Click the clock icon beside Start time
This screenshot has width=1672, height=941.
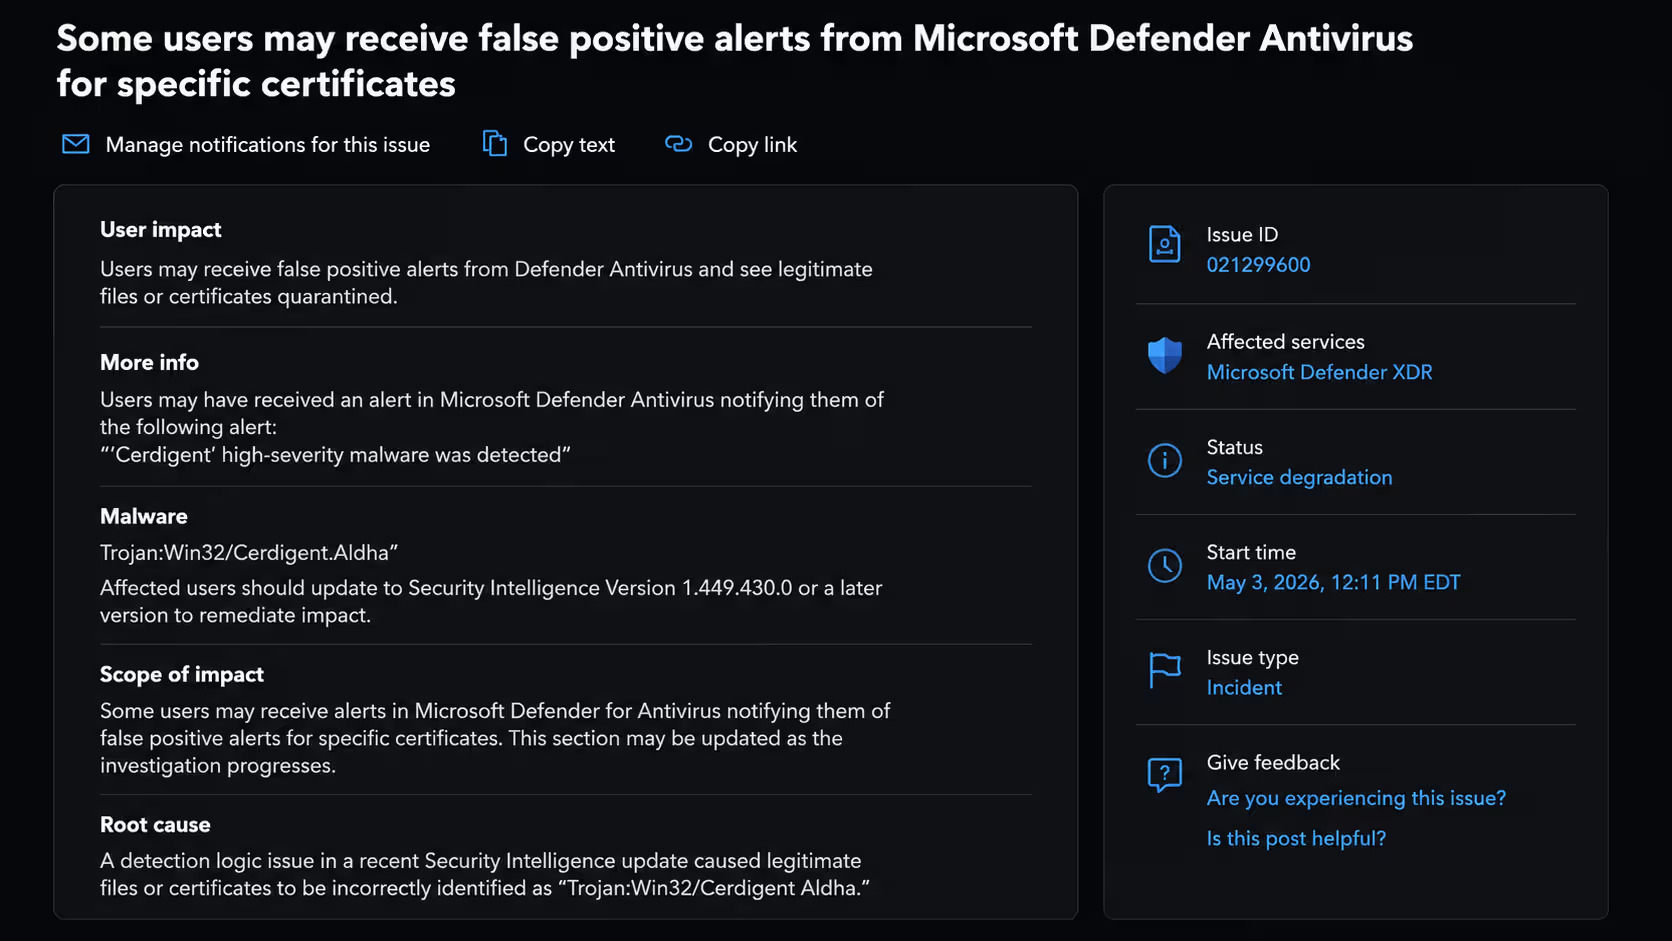pos(1165,566)
